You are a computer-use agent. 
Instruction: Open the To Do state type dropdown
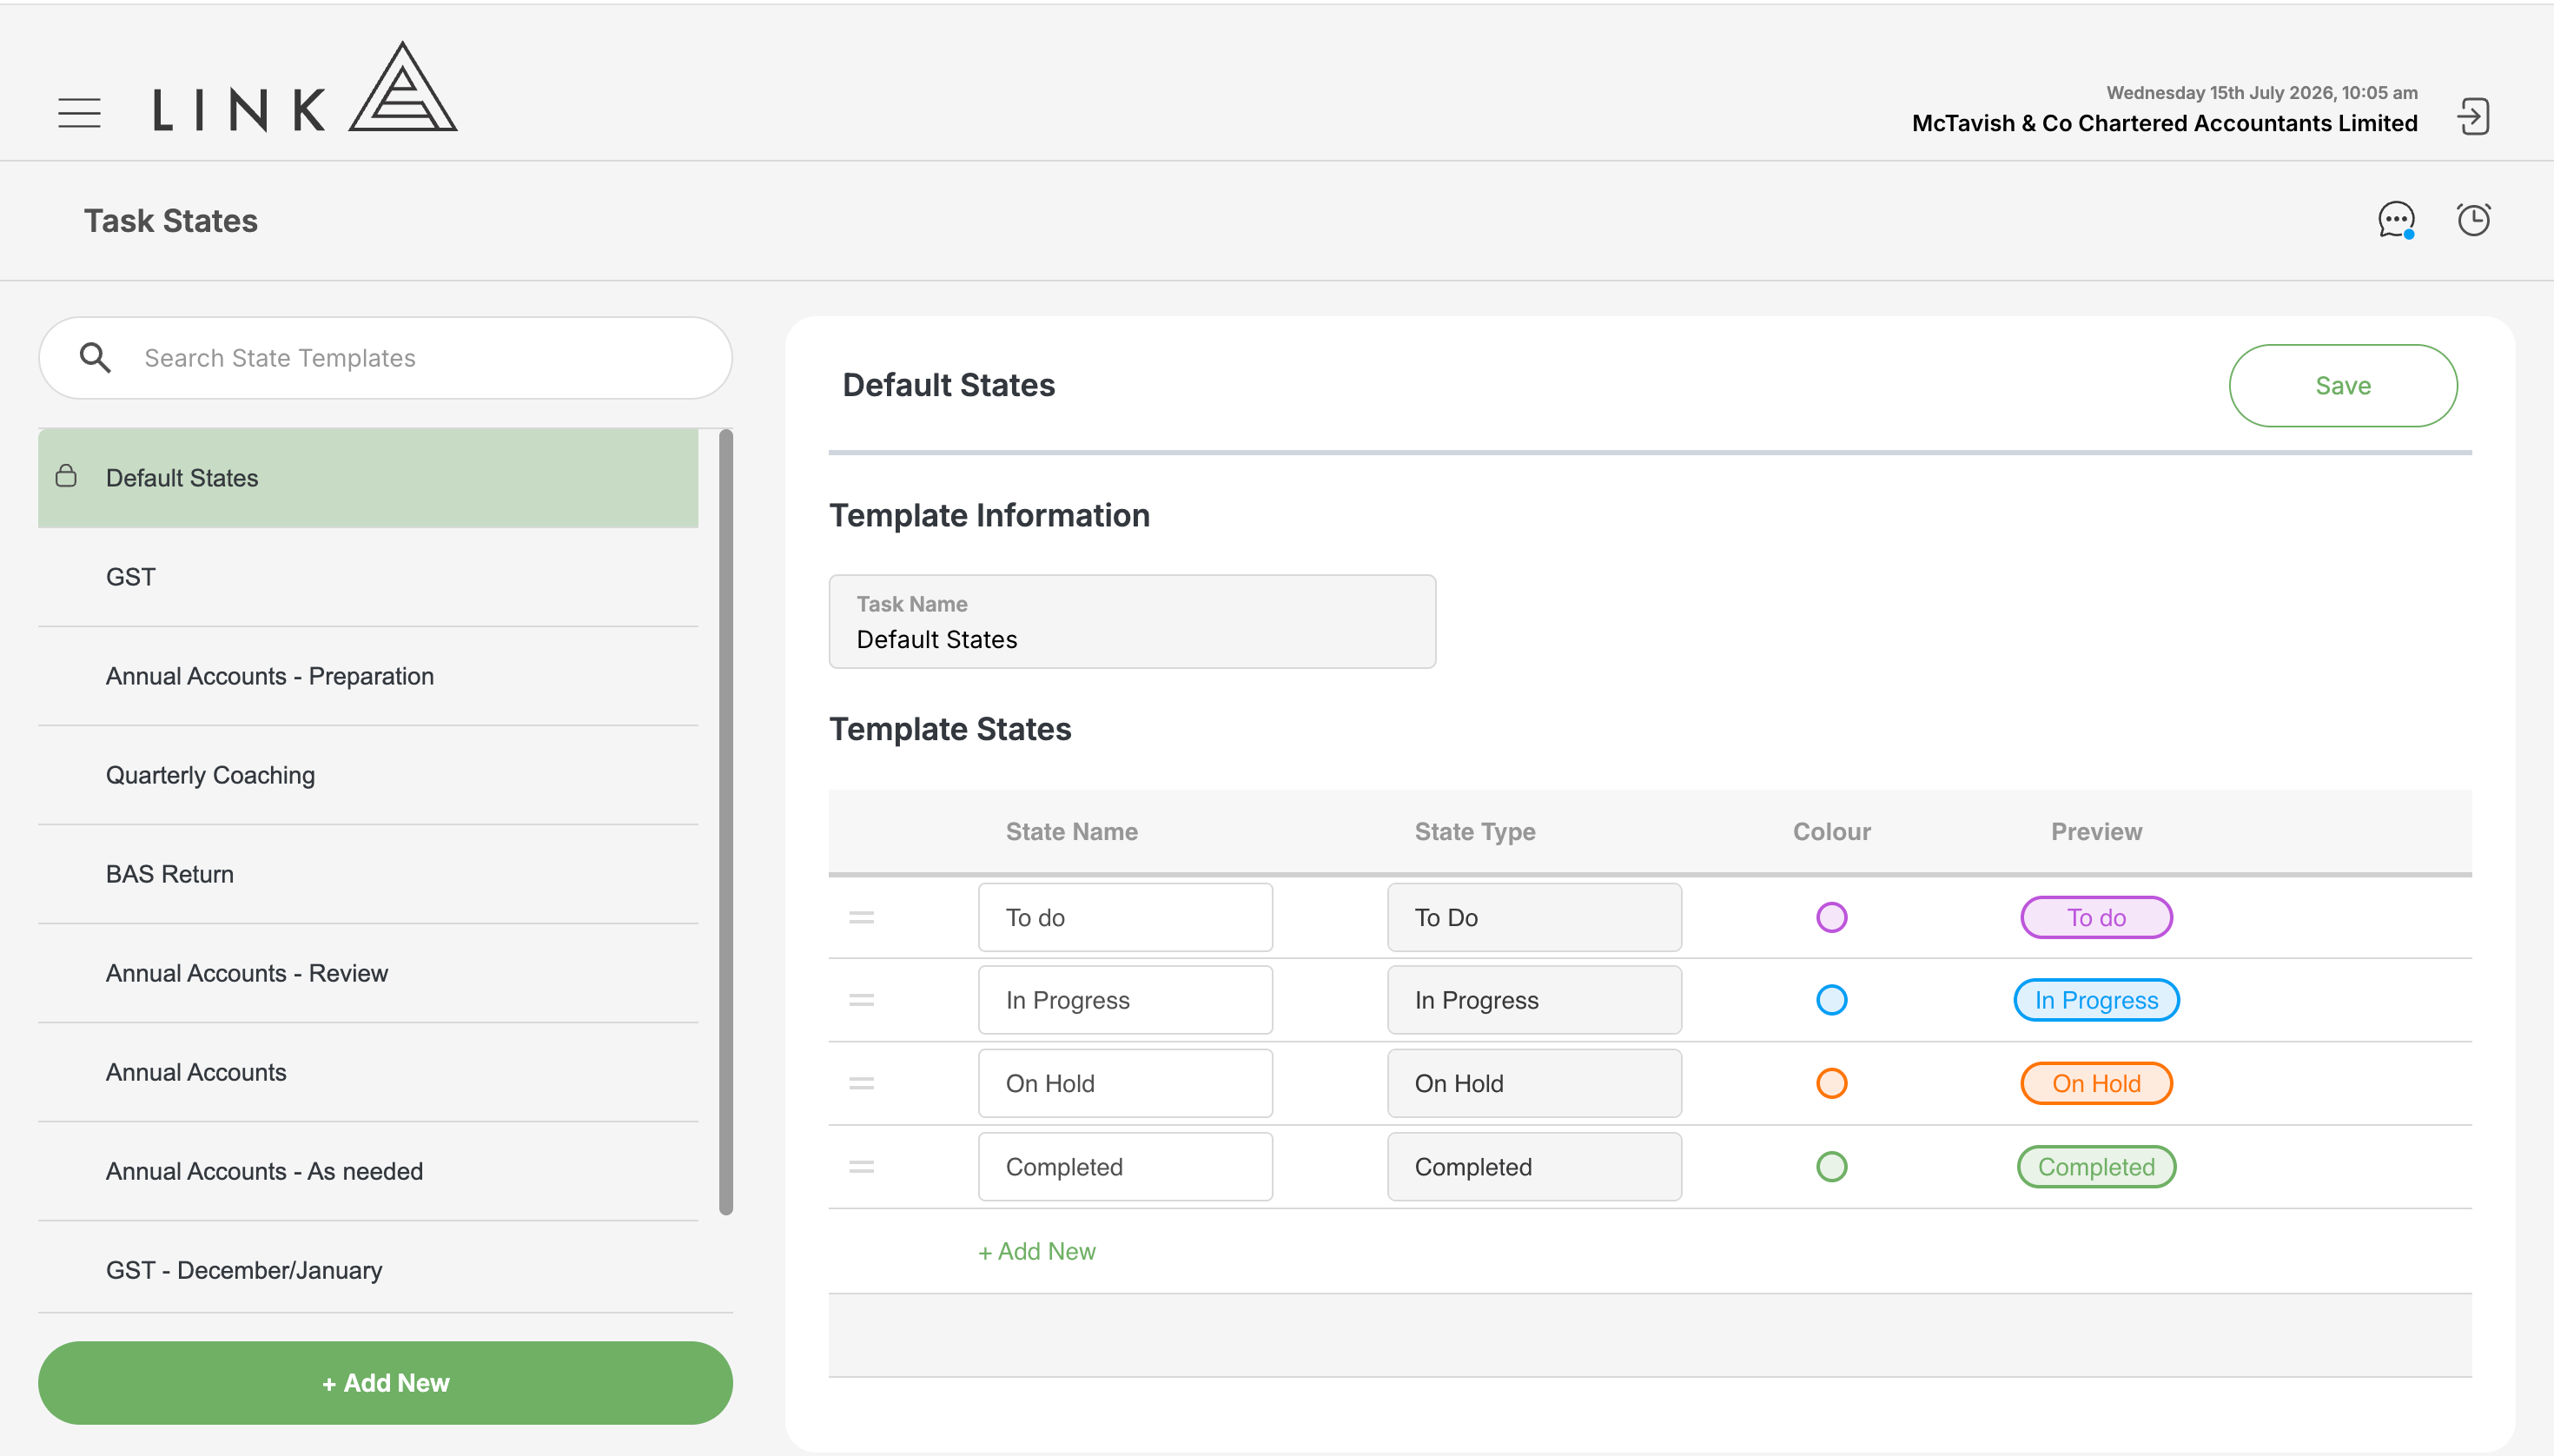tap(1534, 917)
